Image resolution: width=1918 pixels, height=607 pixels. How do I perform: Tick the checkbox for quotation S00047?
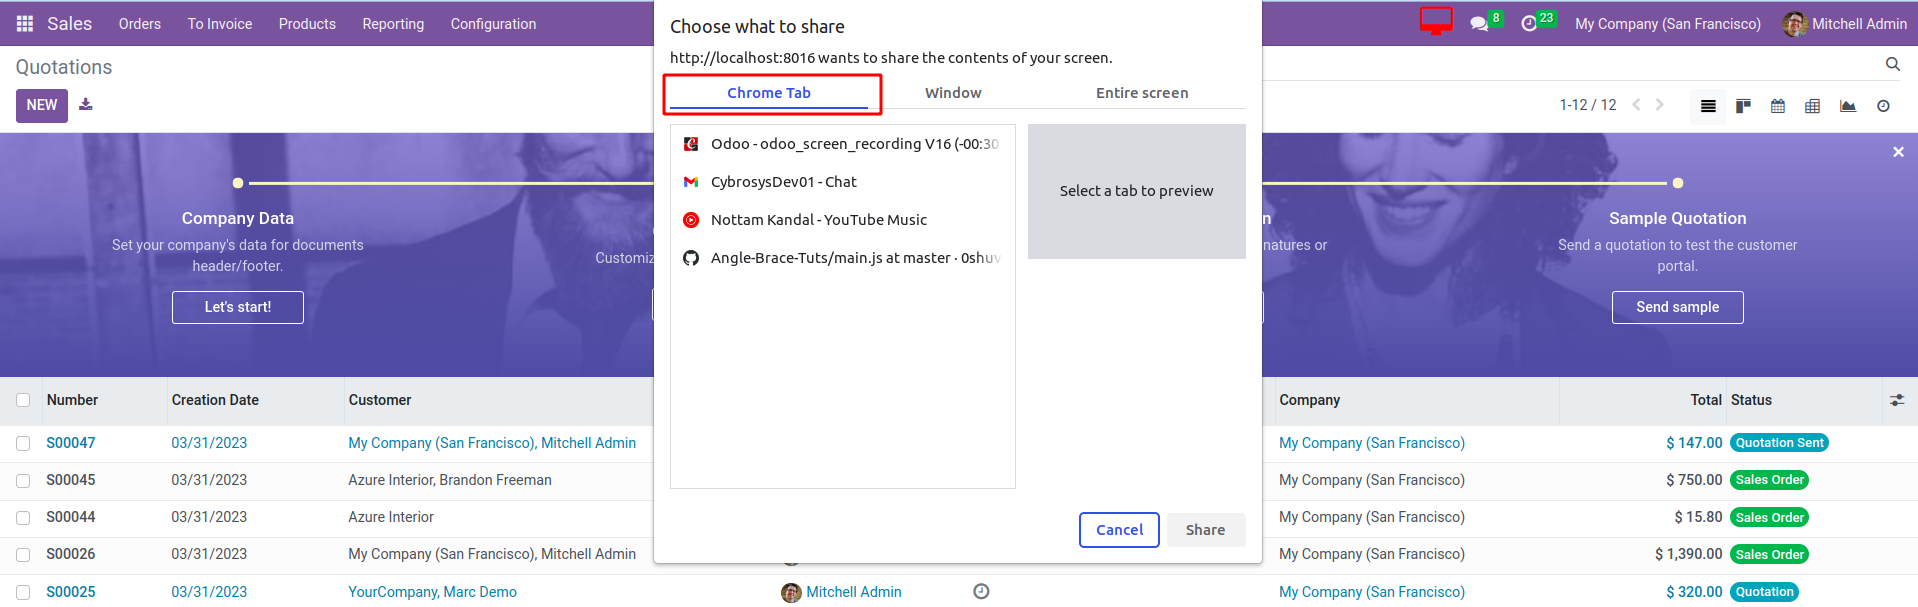click(23, 443)
